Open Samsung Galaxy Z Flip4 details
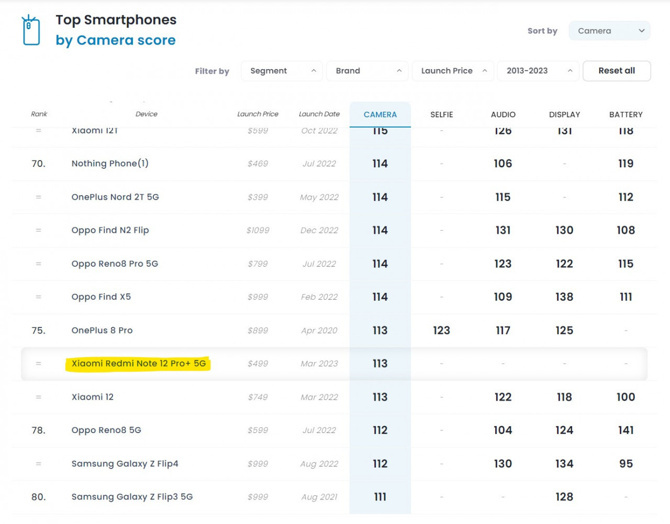Viewport: 670px width, 524px height. click(125, 464)
